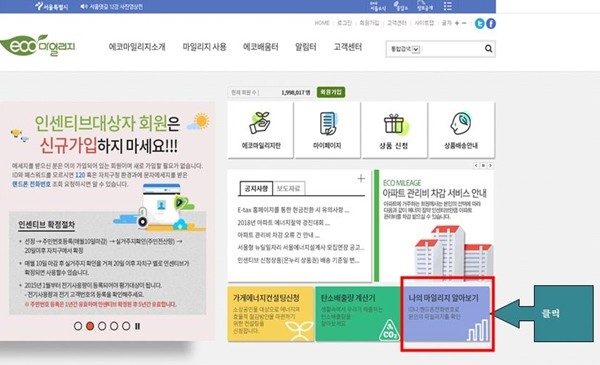Select the fourth slideshow dot
The height and width of the screenshot is (365, 600).
(114, 326)
